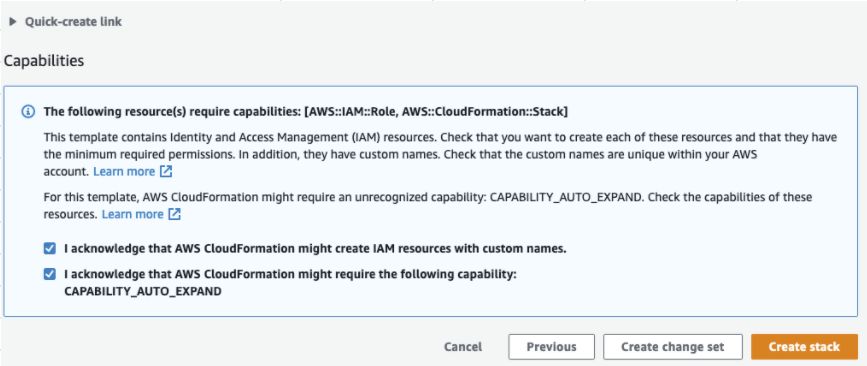This screenshot has width=867, height=366.
Task: Open the first Learn more link about IAM names
Action: [124, 171]
